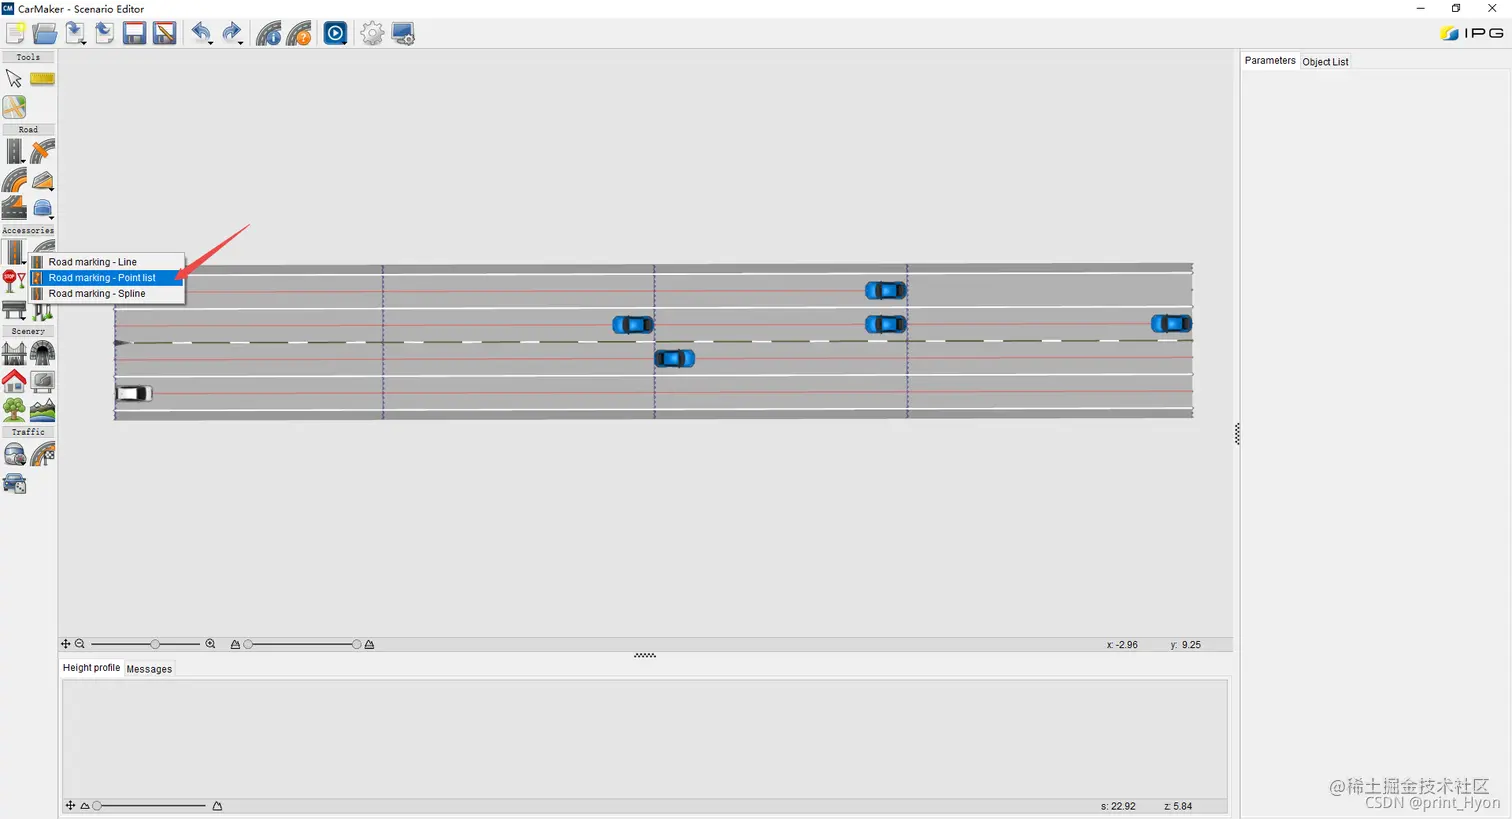Select the curved road tool
Image resolution: width=1512 pixels, height=819 pixels.
point(14,180)
